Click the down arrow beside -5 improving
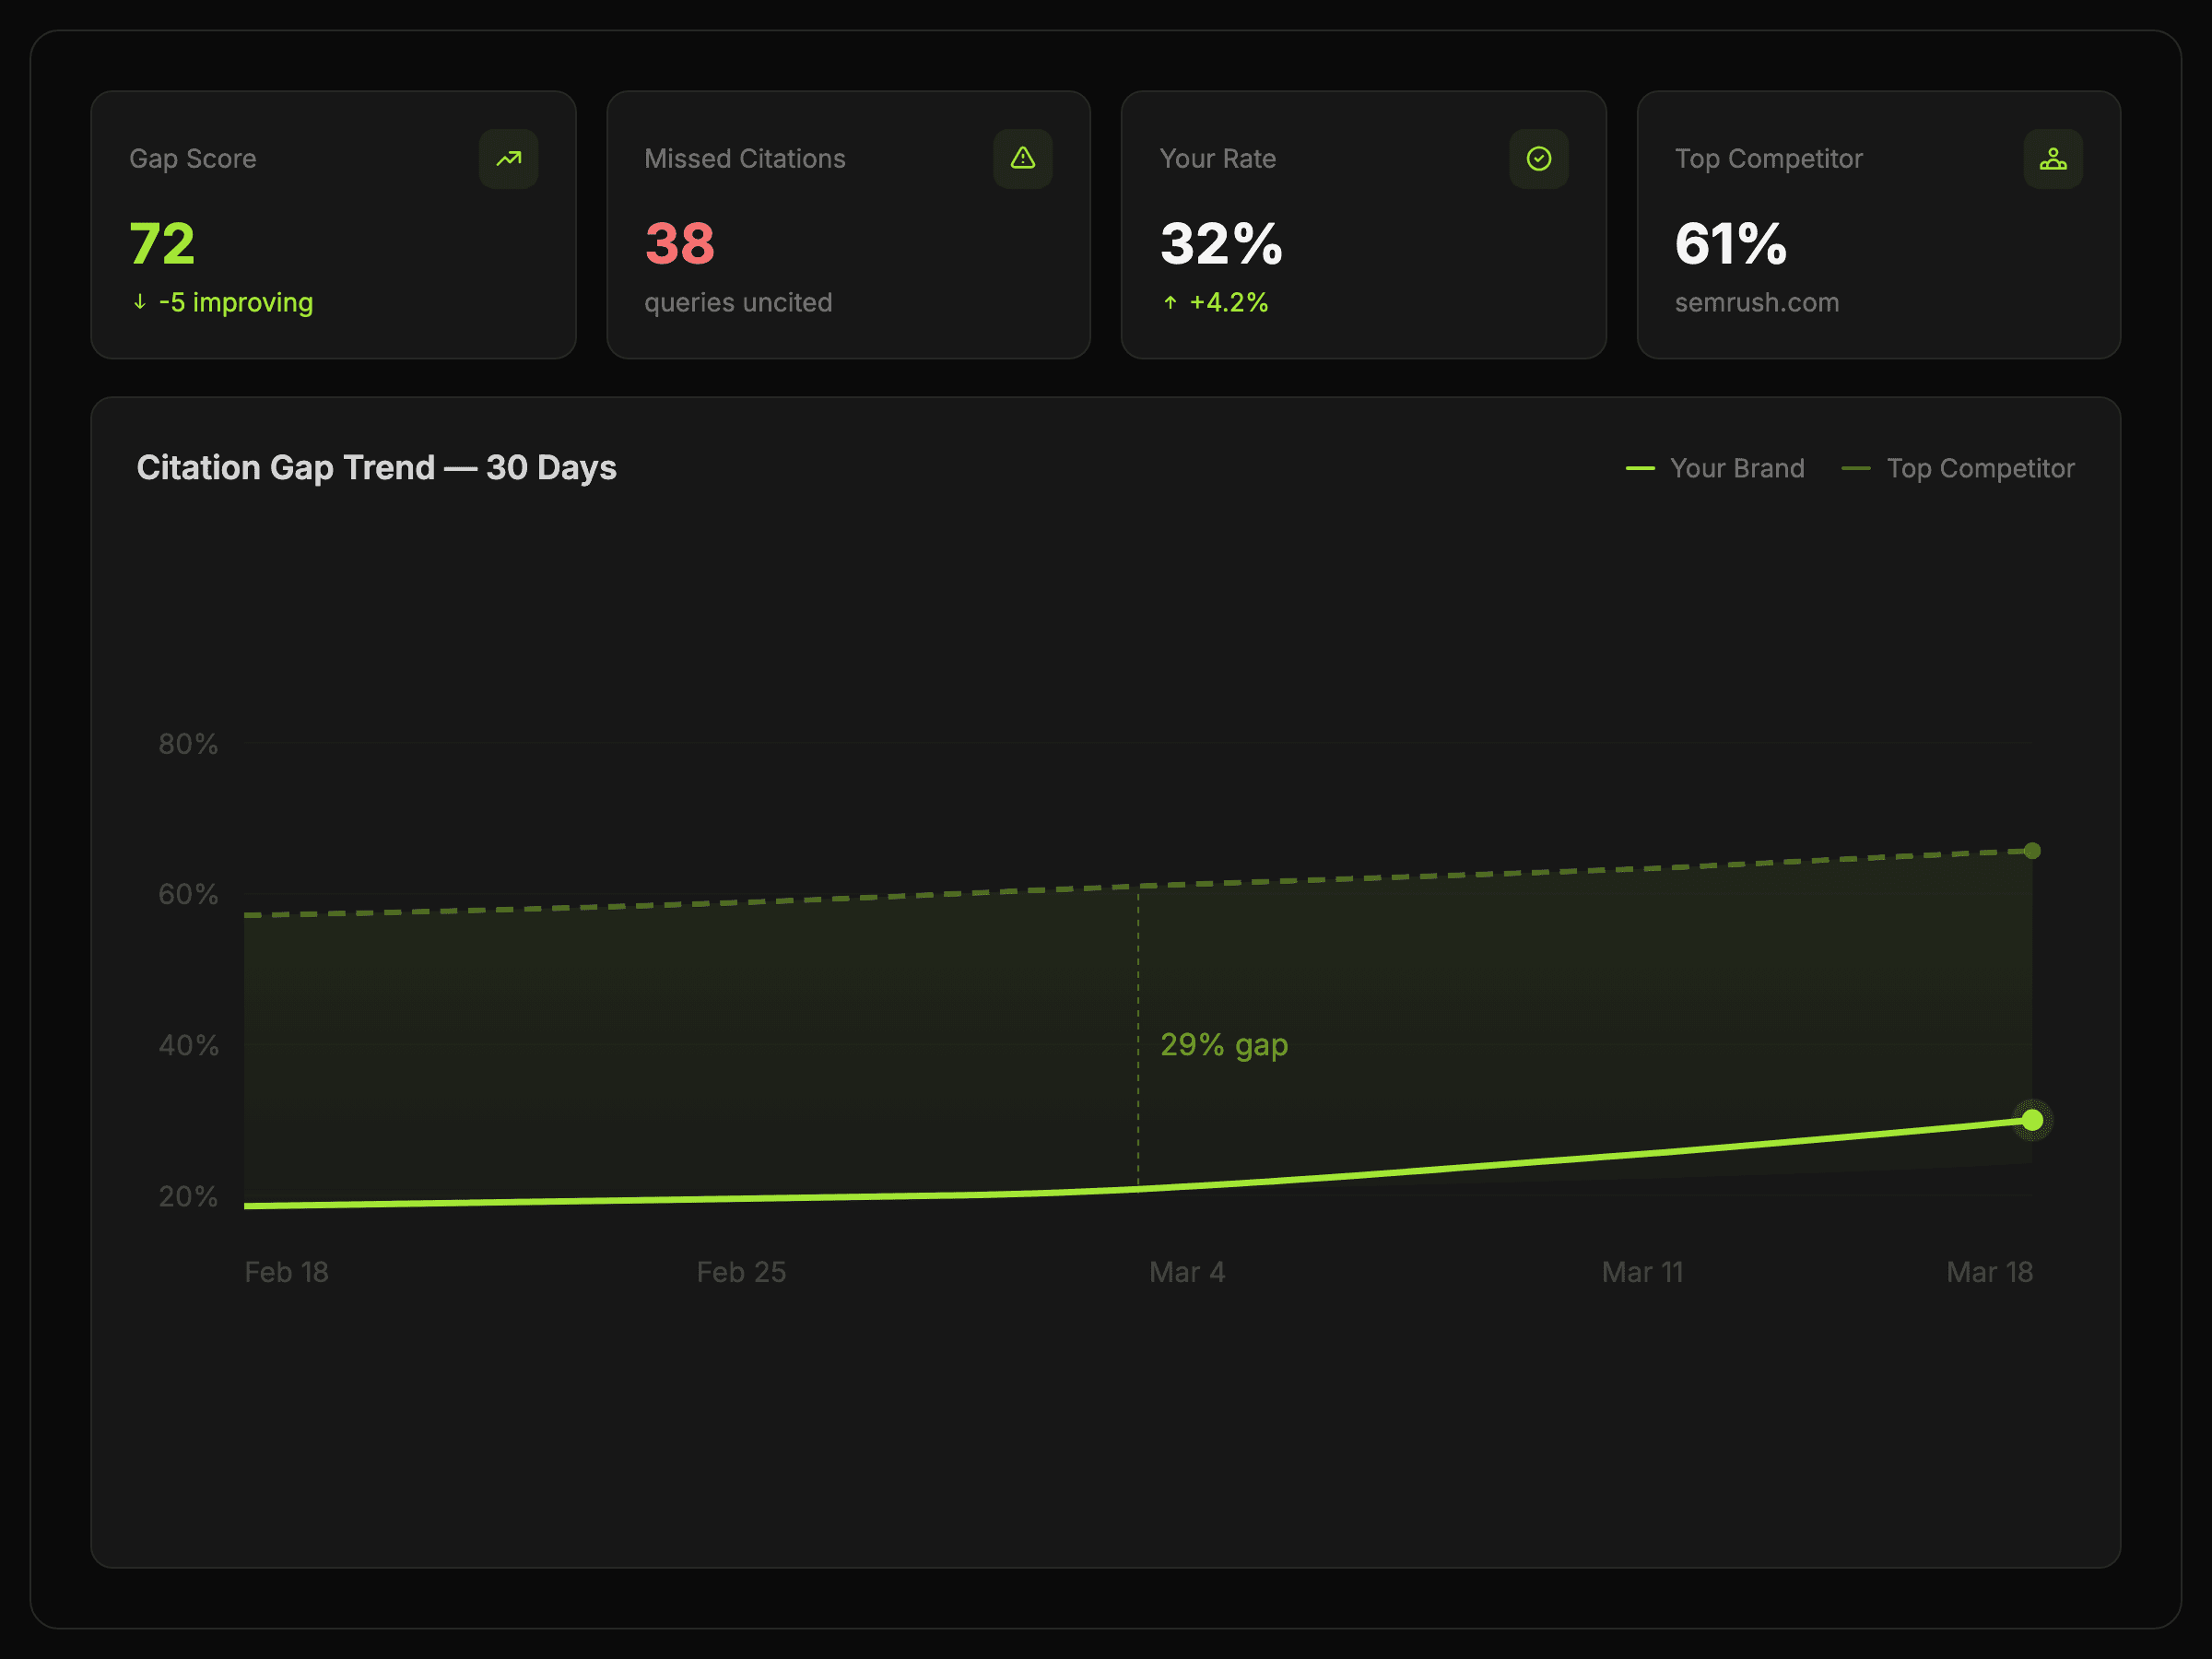This screenshot has height=1659, width=2212. point(140,302)
